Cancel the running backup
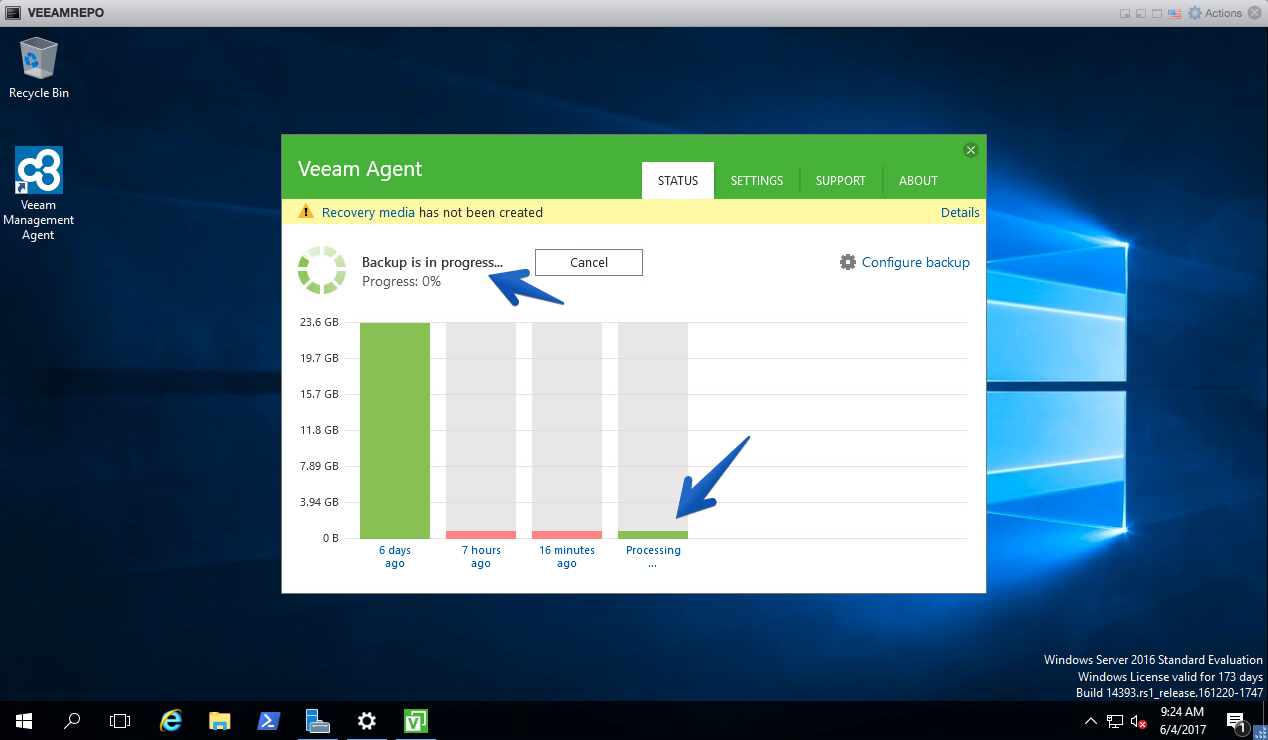The width and height of the screenshot is (1268, 740). click(589, 262)
